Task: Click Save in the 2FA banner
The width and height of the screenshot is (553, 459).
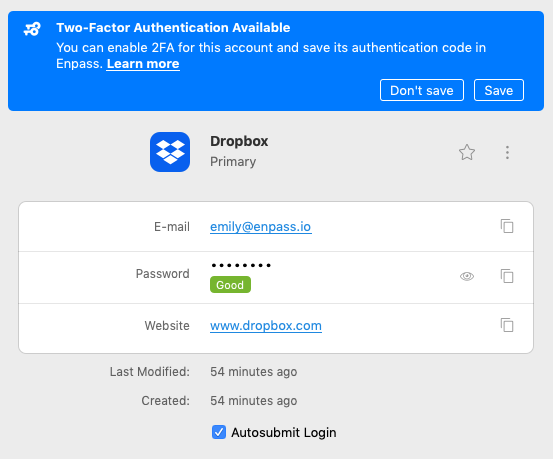Action: [499, 90]
